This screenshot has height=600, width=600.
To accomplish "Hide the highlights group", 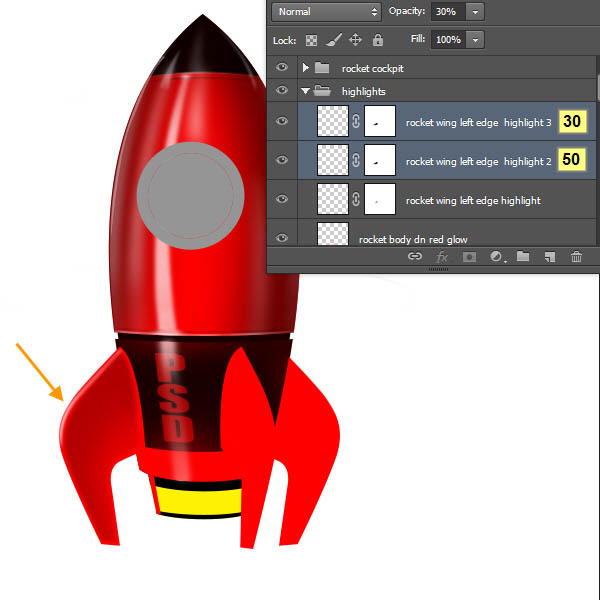I will 282,91.
